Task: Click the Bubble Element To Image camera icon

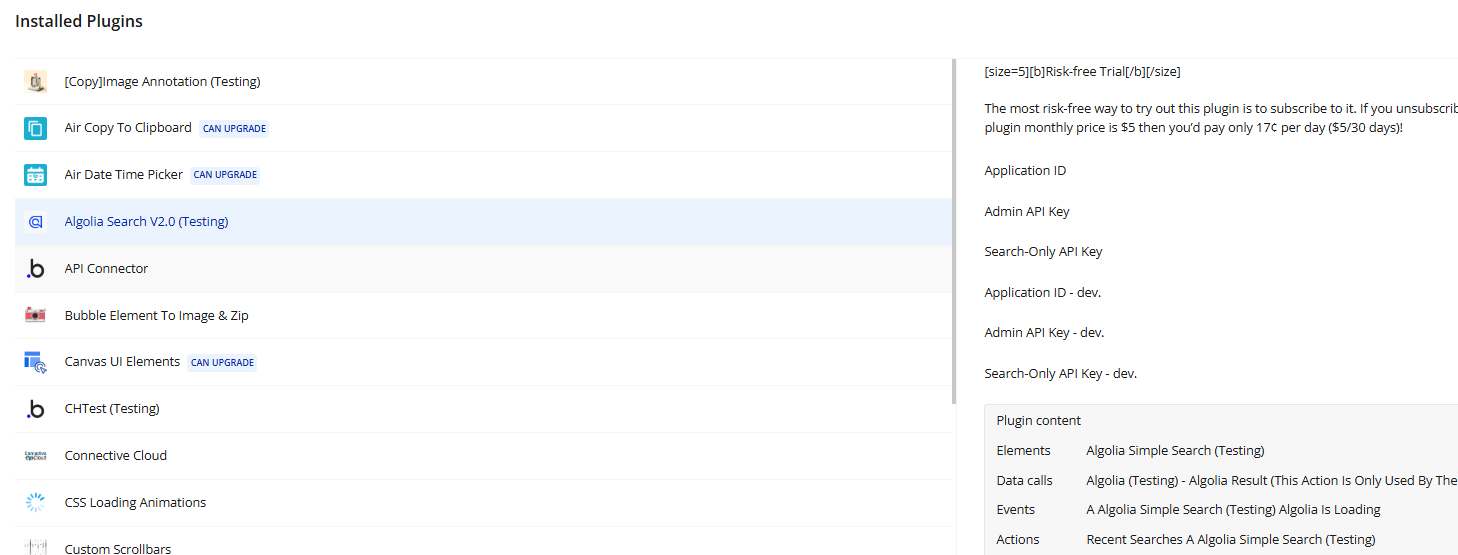Action: 36,315
